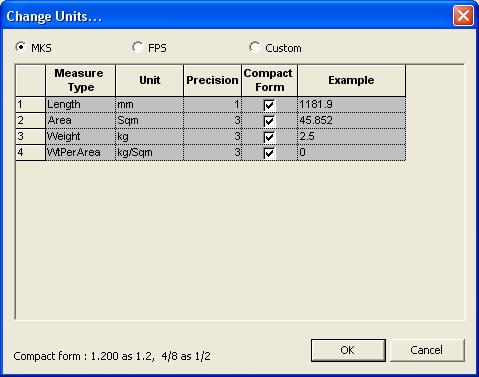Click the example value 2.5
Screen dimensions: 479x377
coord(351,136)
